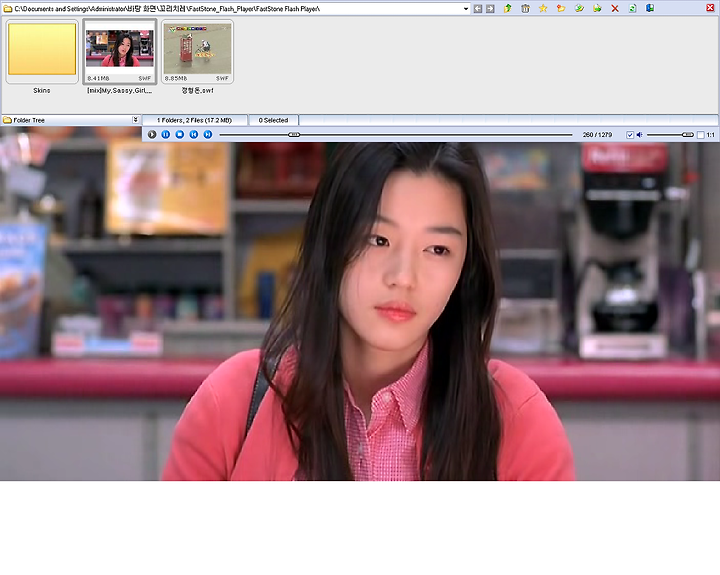Go forward to next folder

490,9
